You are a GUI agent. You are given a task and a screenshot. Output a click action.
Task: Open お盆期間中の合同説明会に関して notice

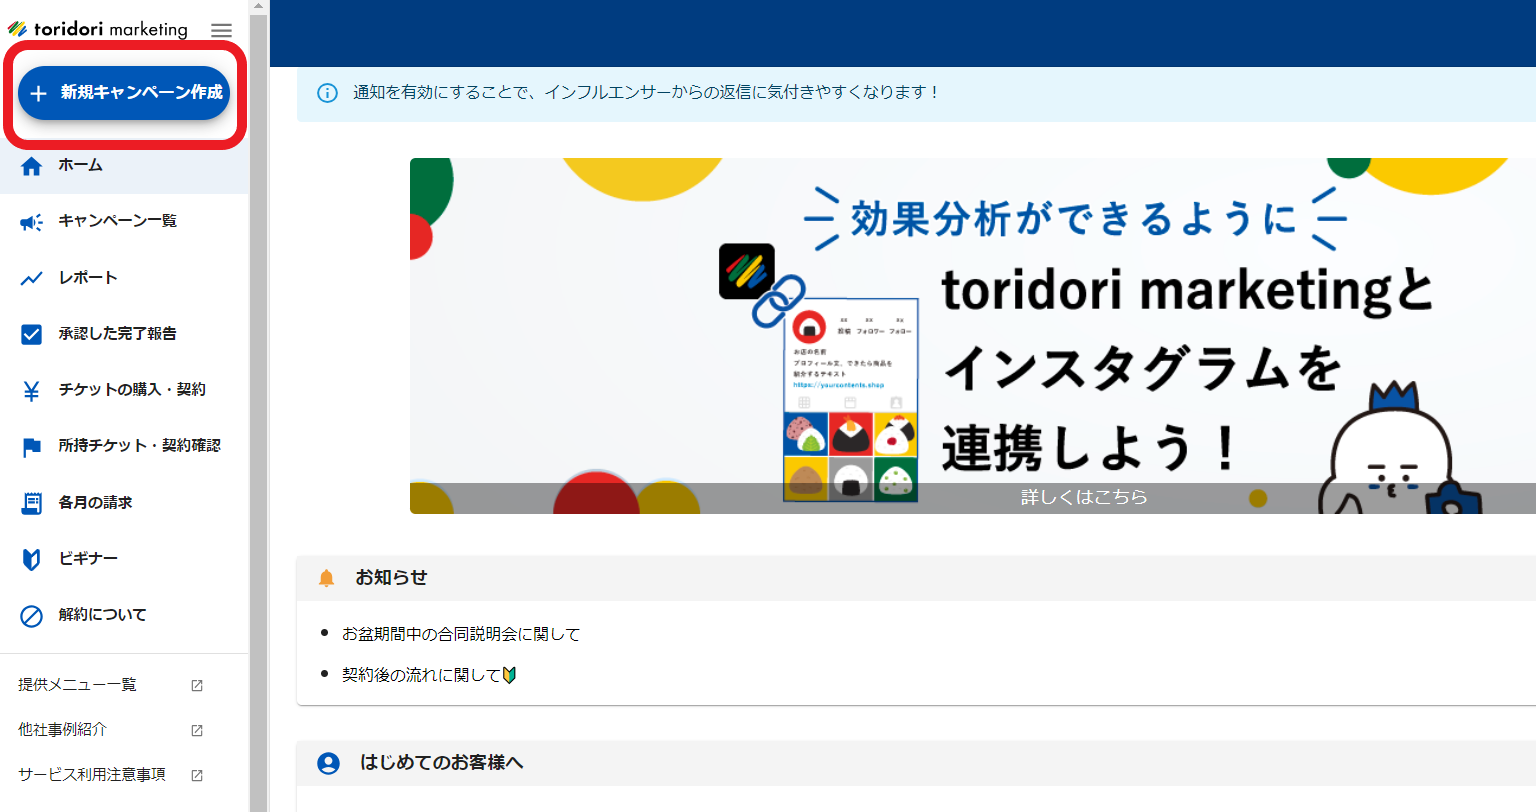(x=461, y=634)
